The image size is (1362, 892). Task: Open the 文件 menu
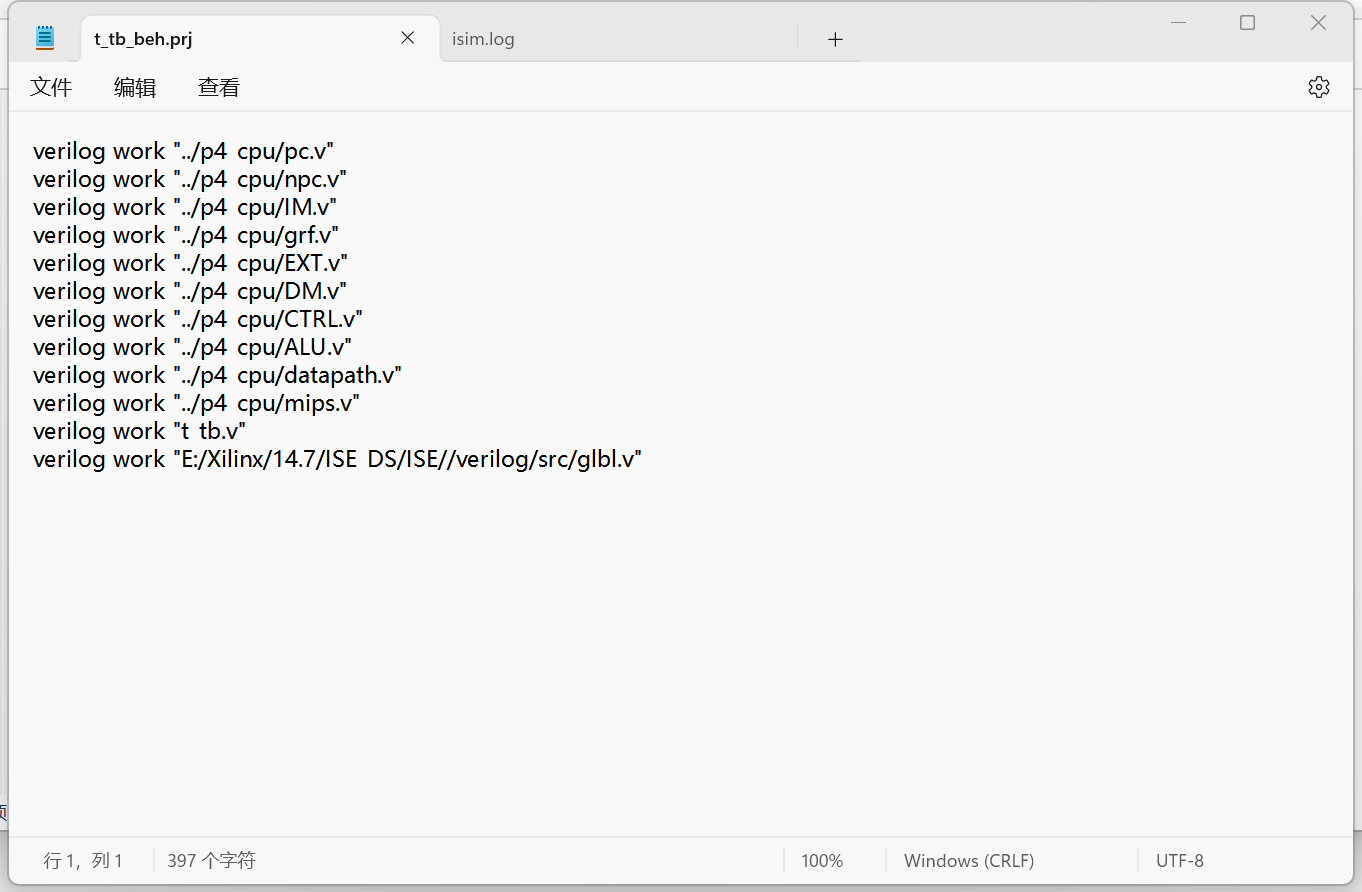point(51,87)
